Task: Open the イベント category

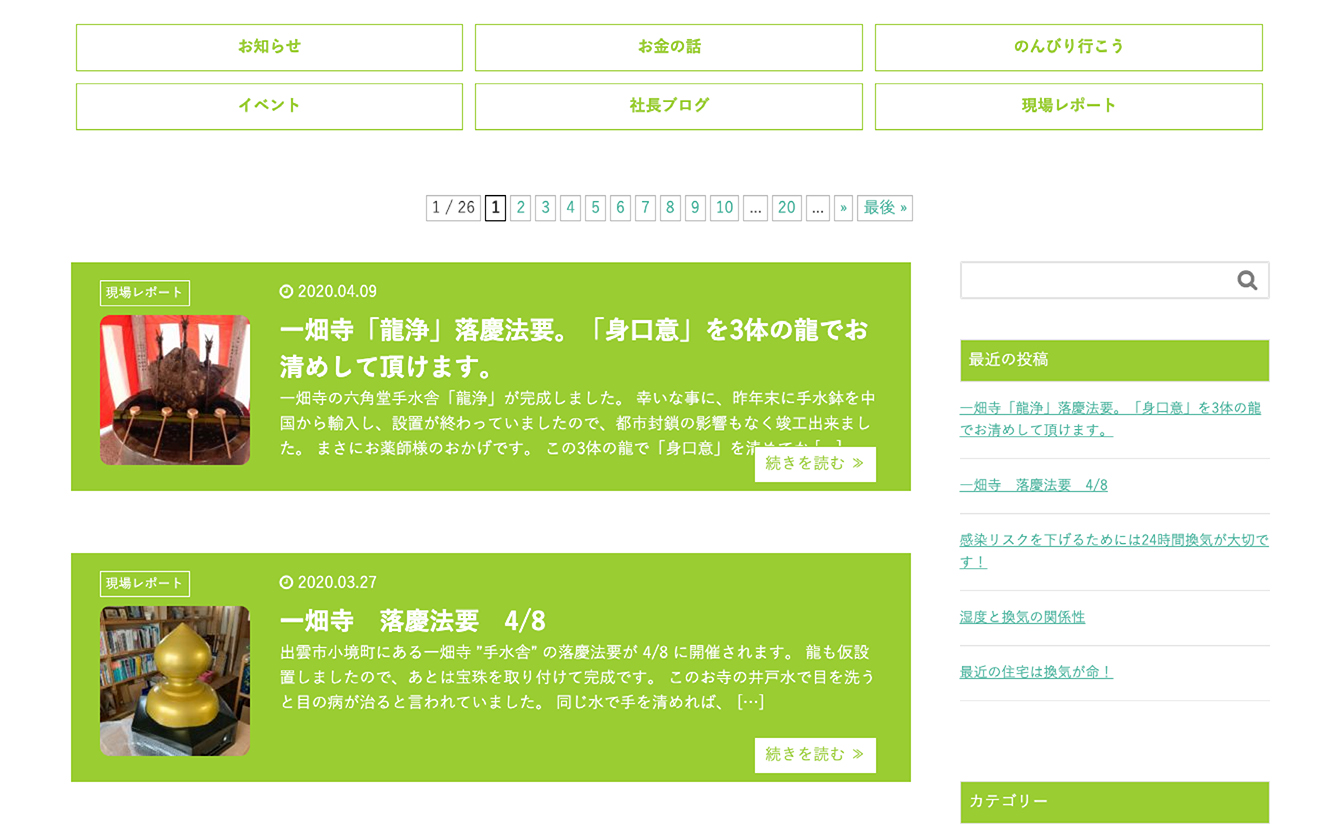Action: (269, 106)
